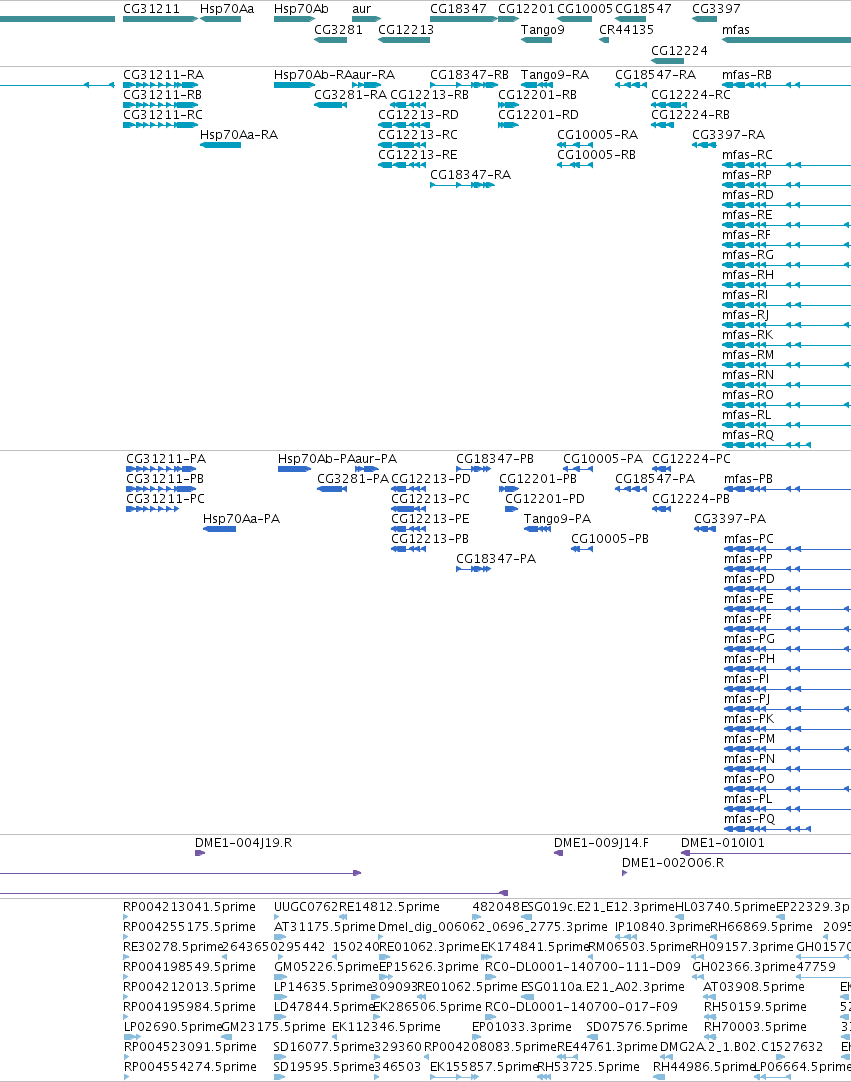Select the DME1-002O06.R clone
851x1082 pixels.
[x=625, y=874]
